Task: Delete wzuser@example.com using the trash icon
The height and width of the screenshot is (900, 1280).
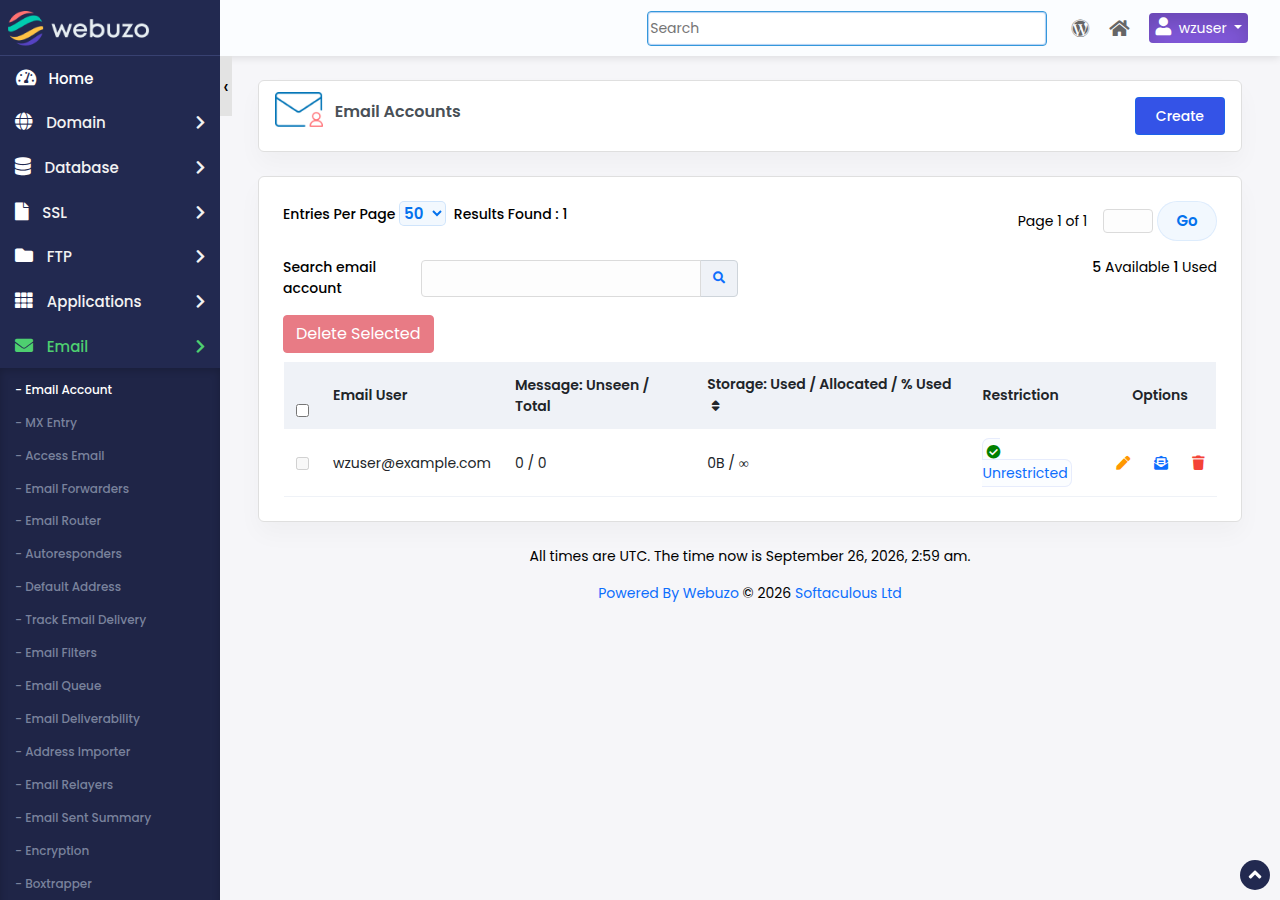Action: click(1198, 463)
